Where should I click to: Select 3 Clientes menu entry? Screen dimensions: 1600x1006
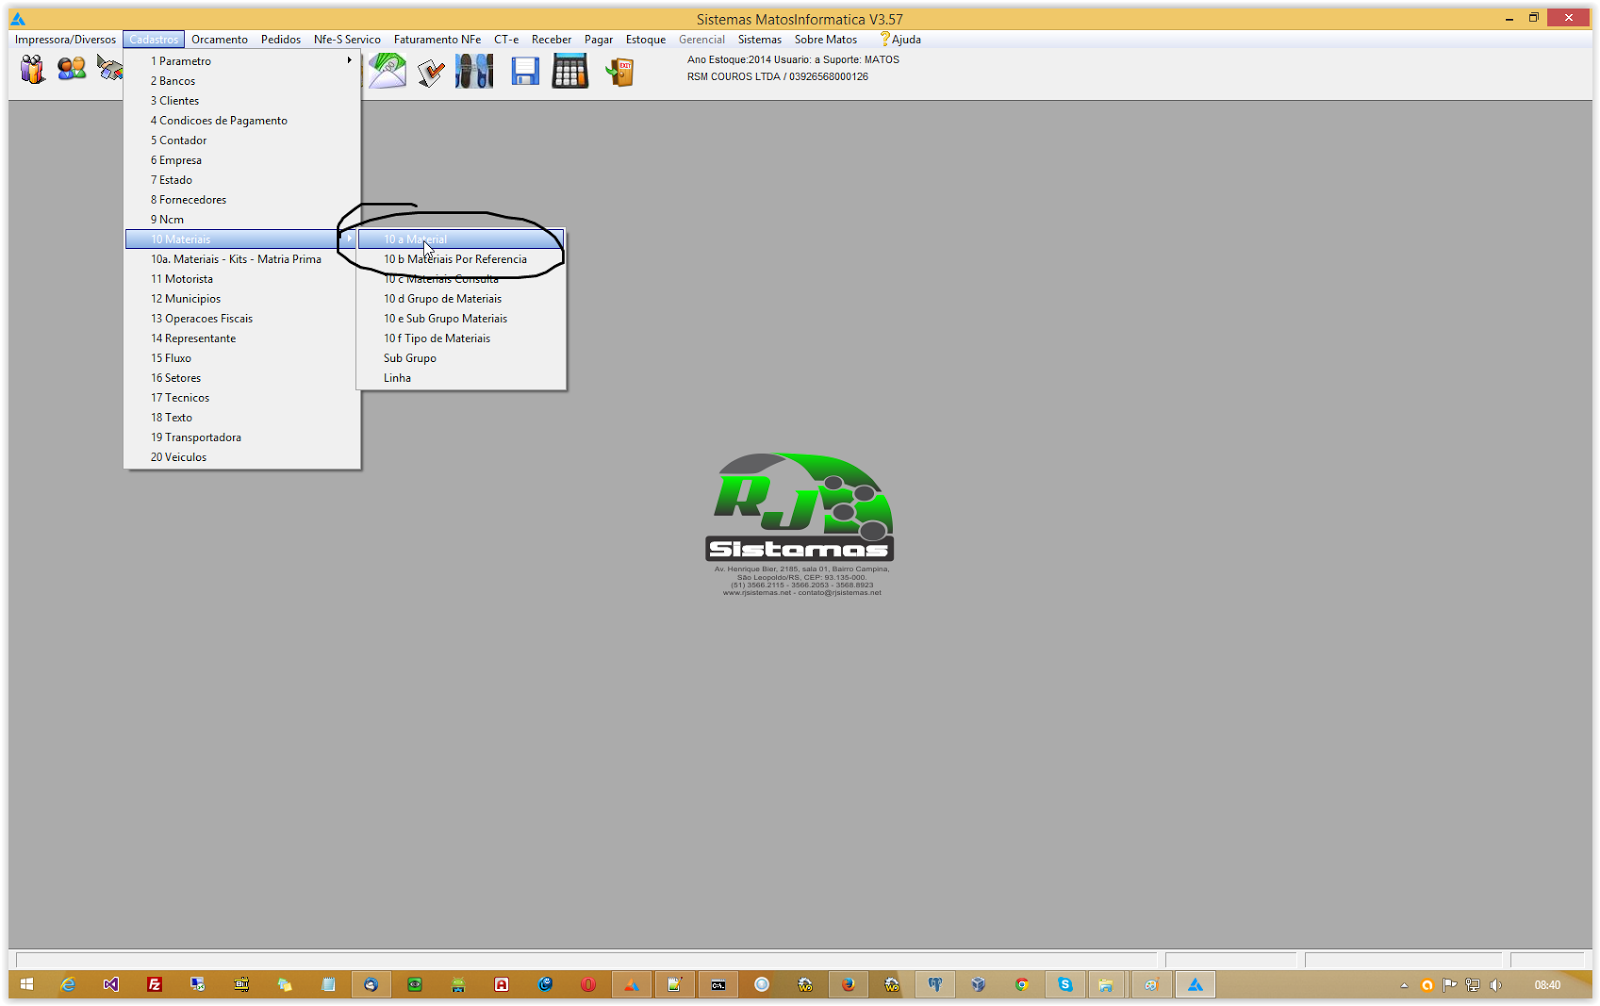[x=241, y=101]
